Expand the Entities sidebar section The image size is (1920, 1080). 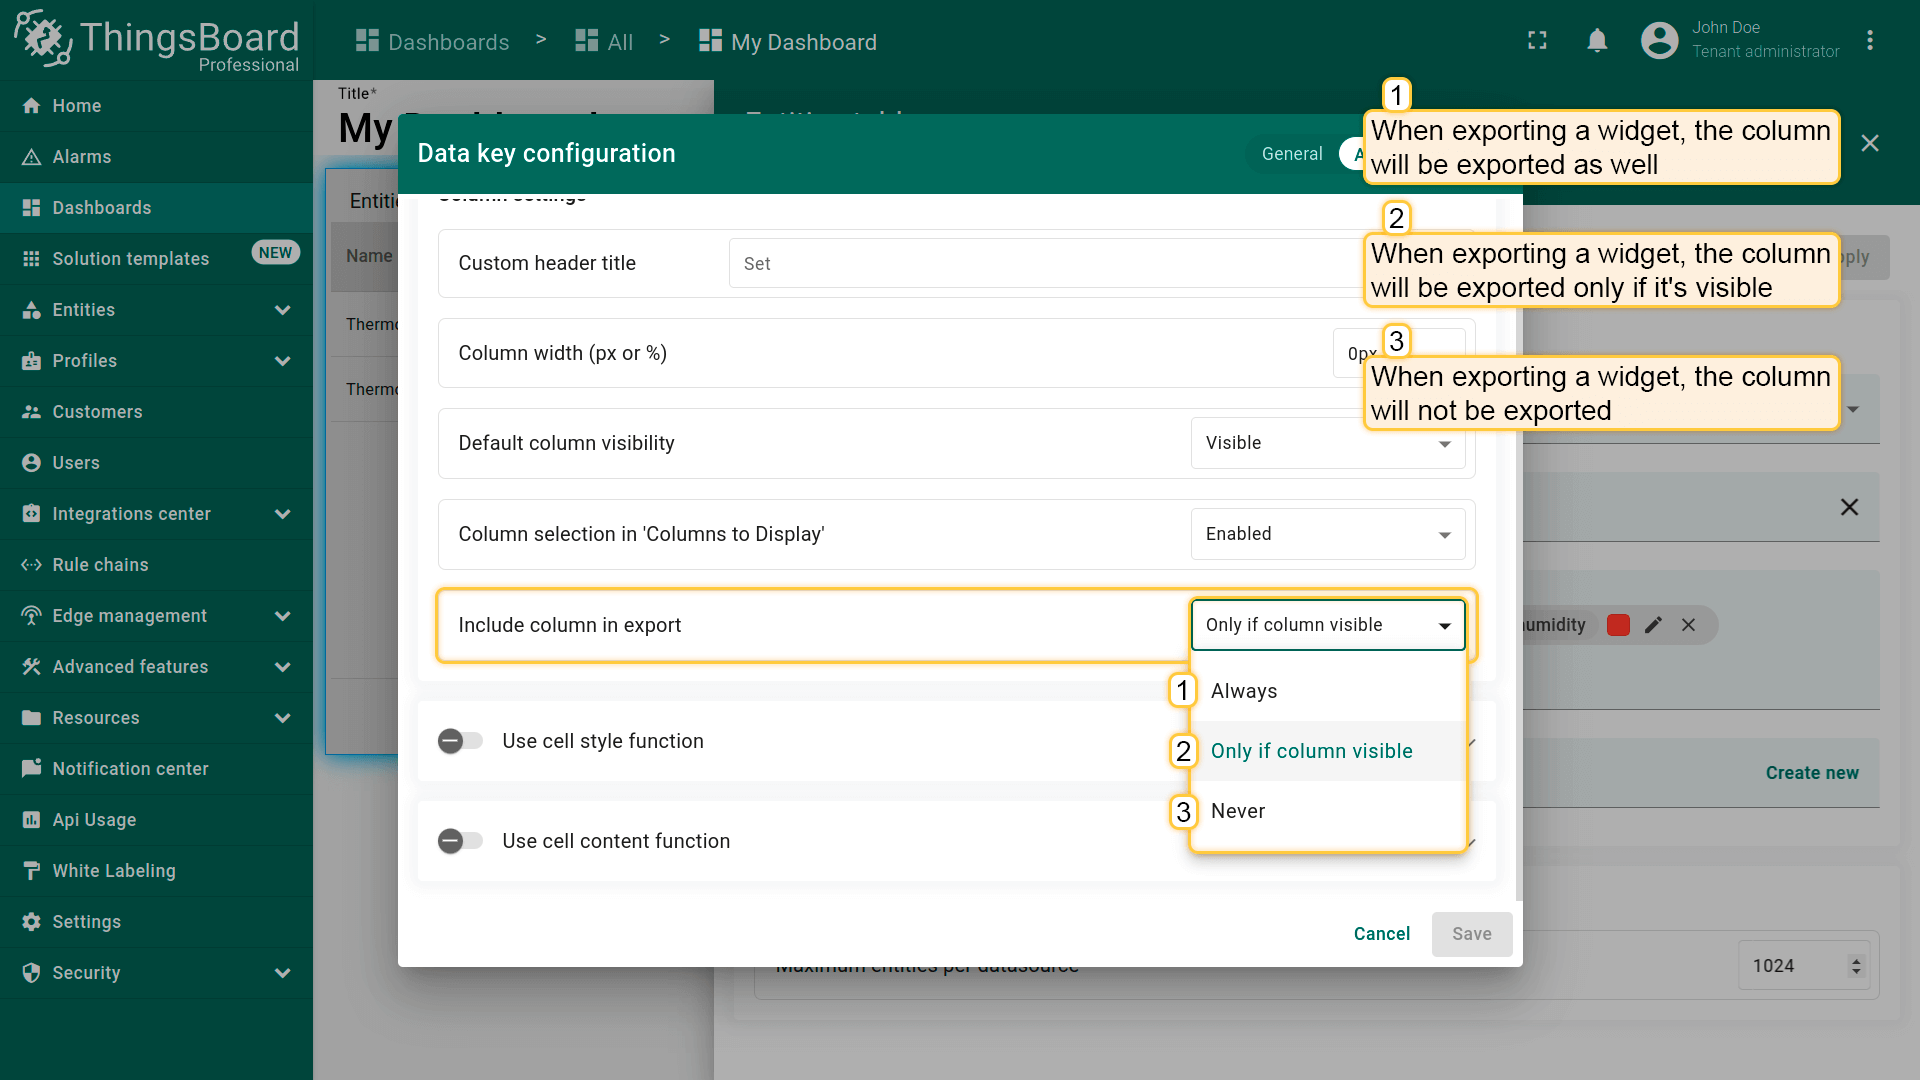tap(282, 310)
